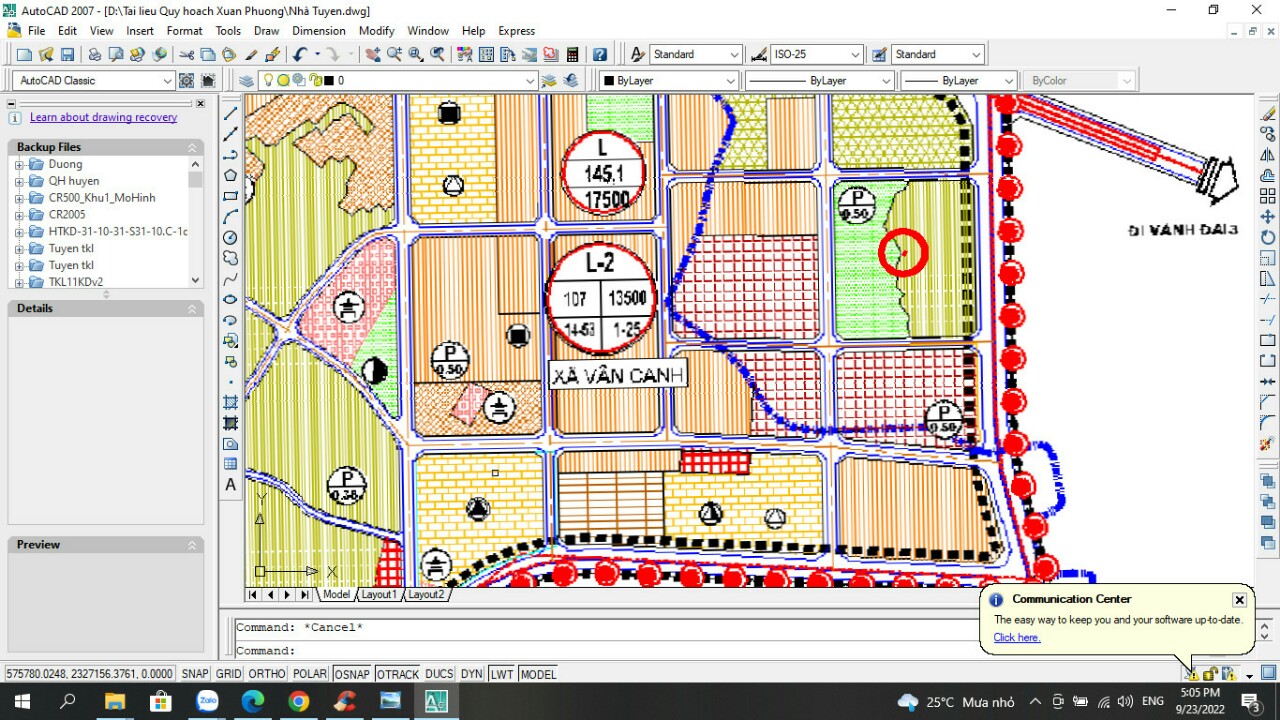Open the ISO-25 dimension style dropdown

[817, 55]
